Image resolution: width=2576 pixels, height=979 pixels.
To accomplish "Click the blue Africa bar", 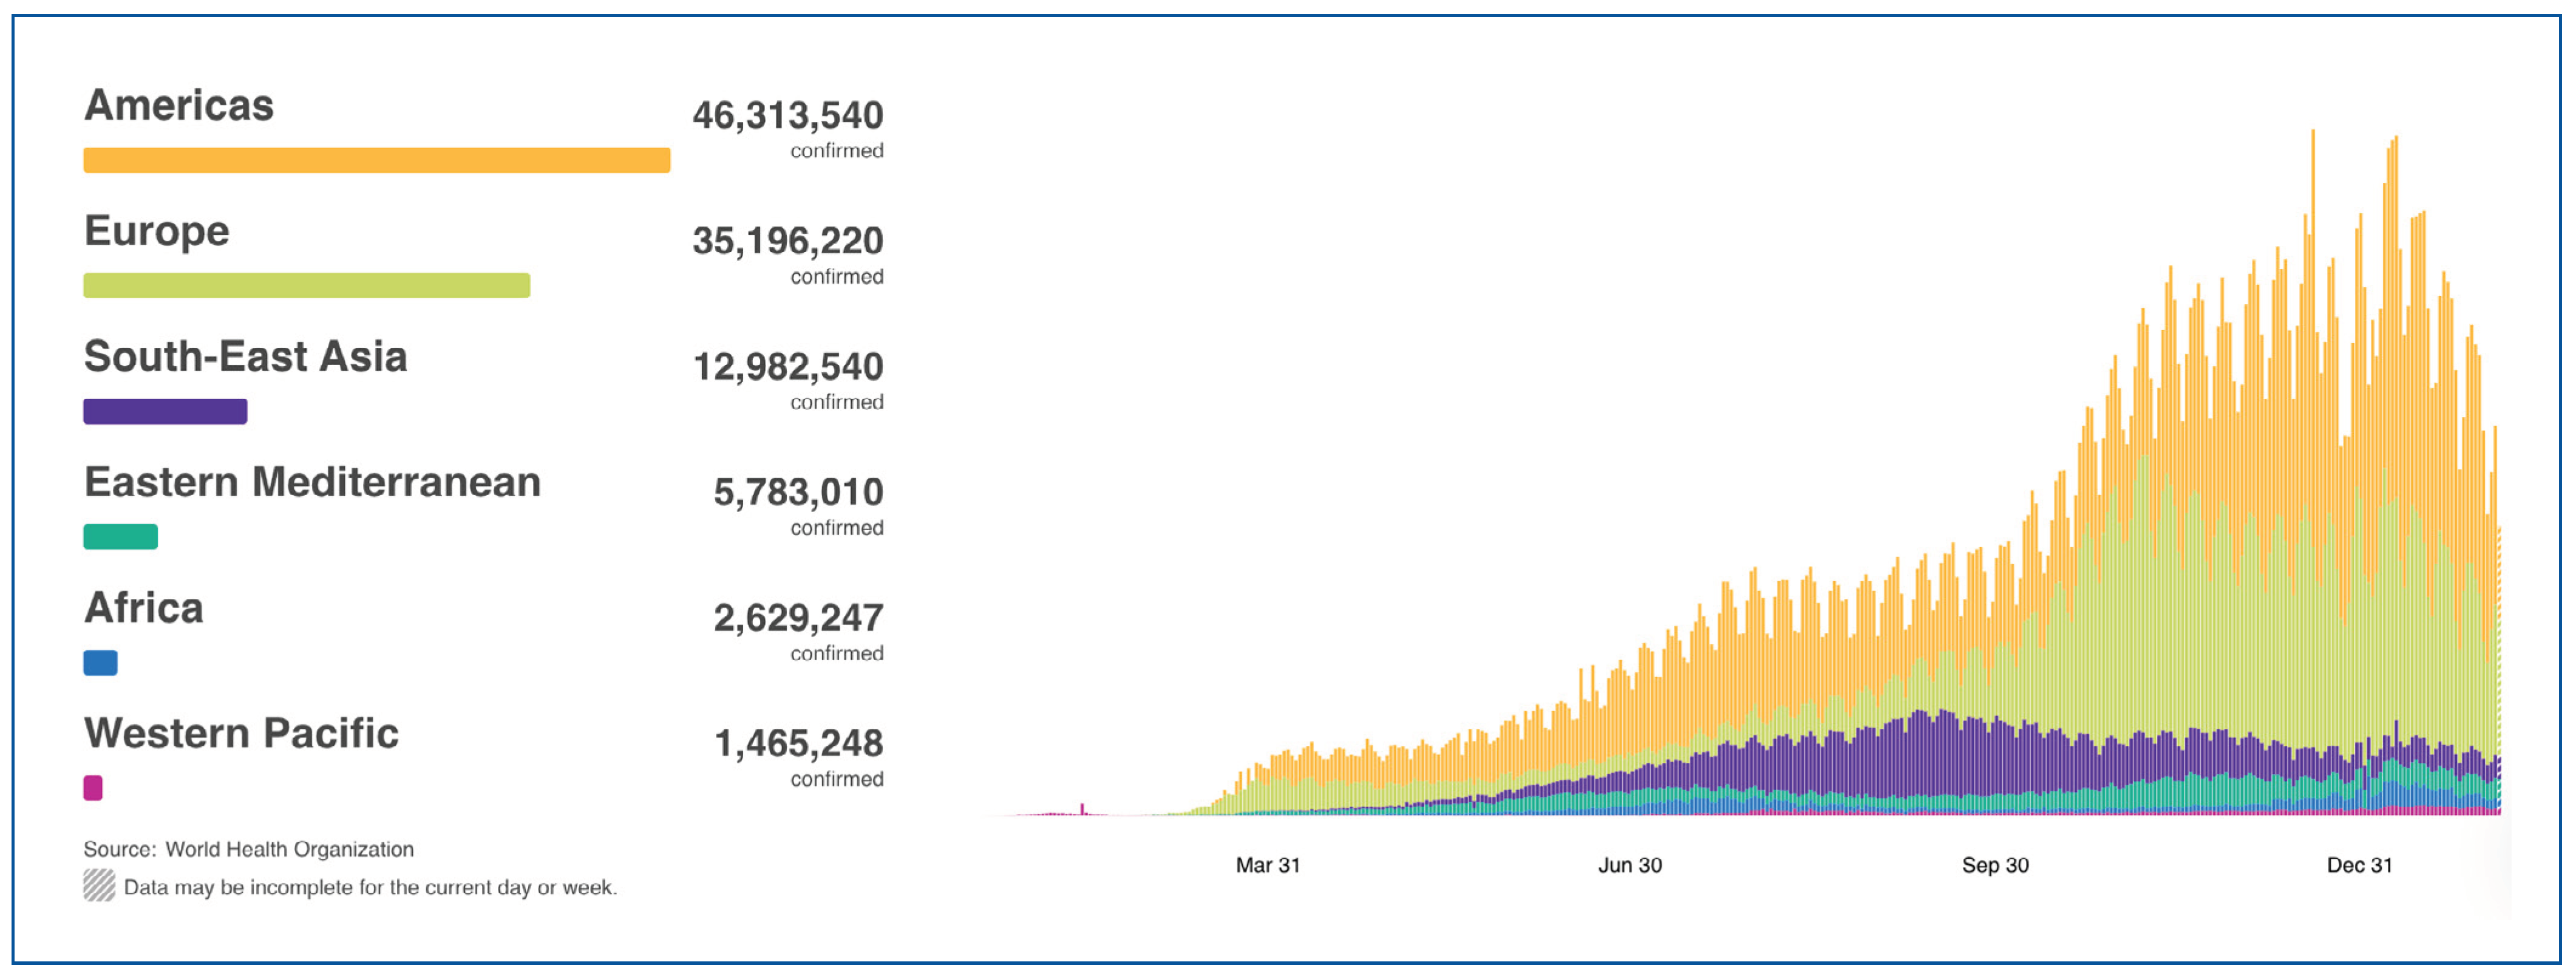I will tap(100, 663).
